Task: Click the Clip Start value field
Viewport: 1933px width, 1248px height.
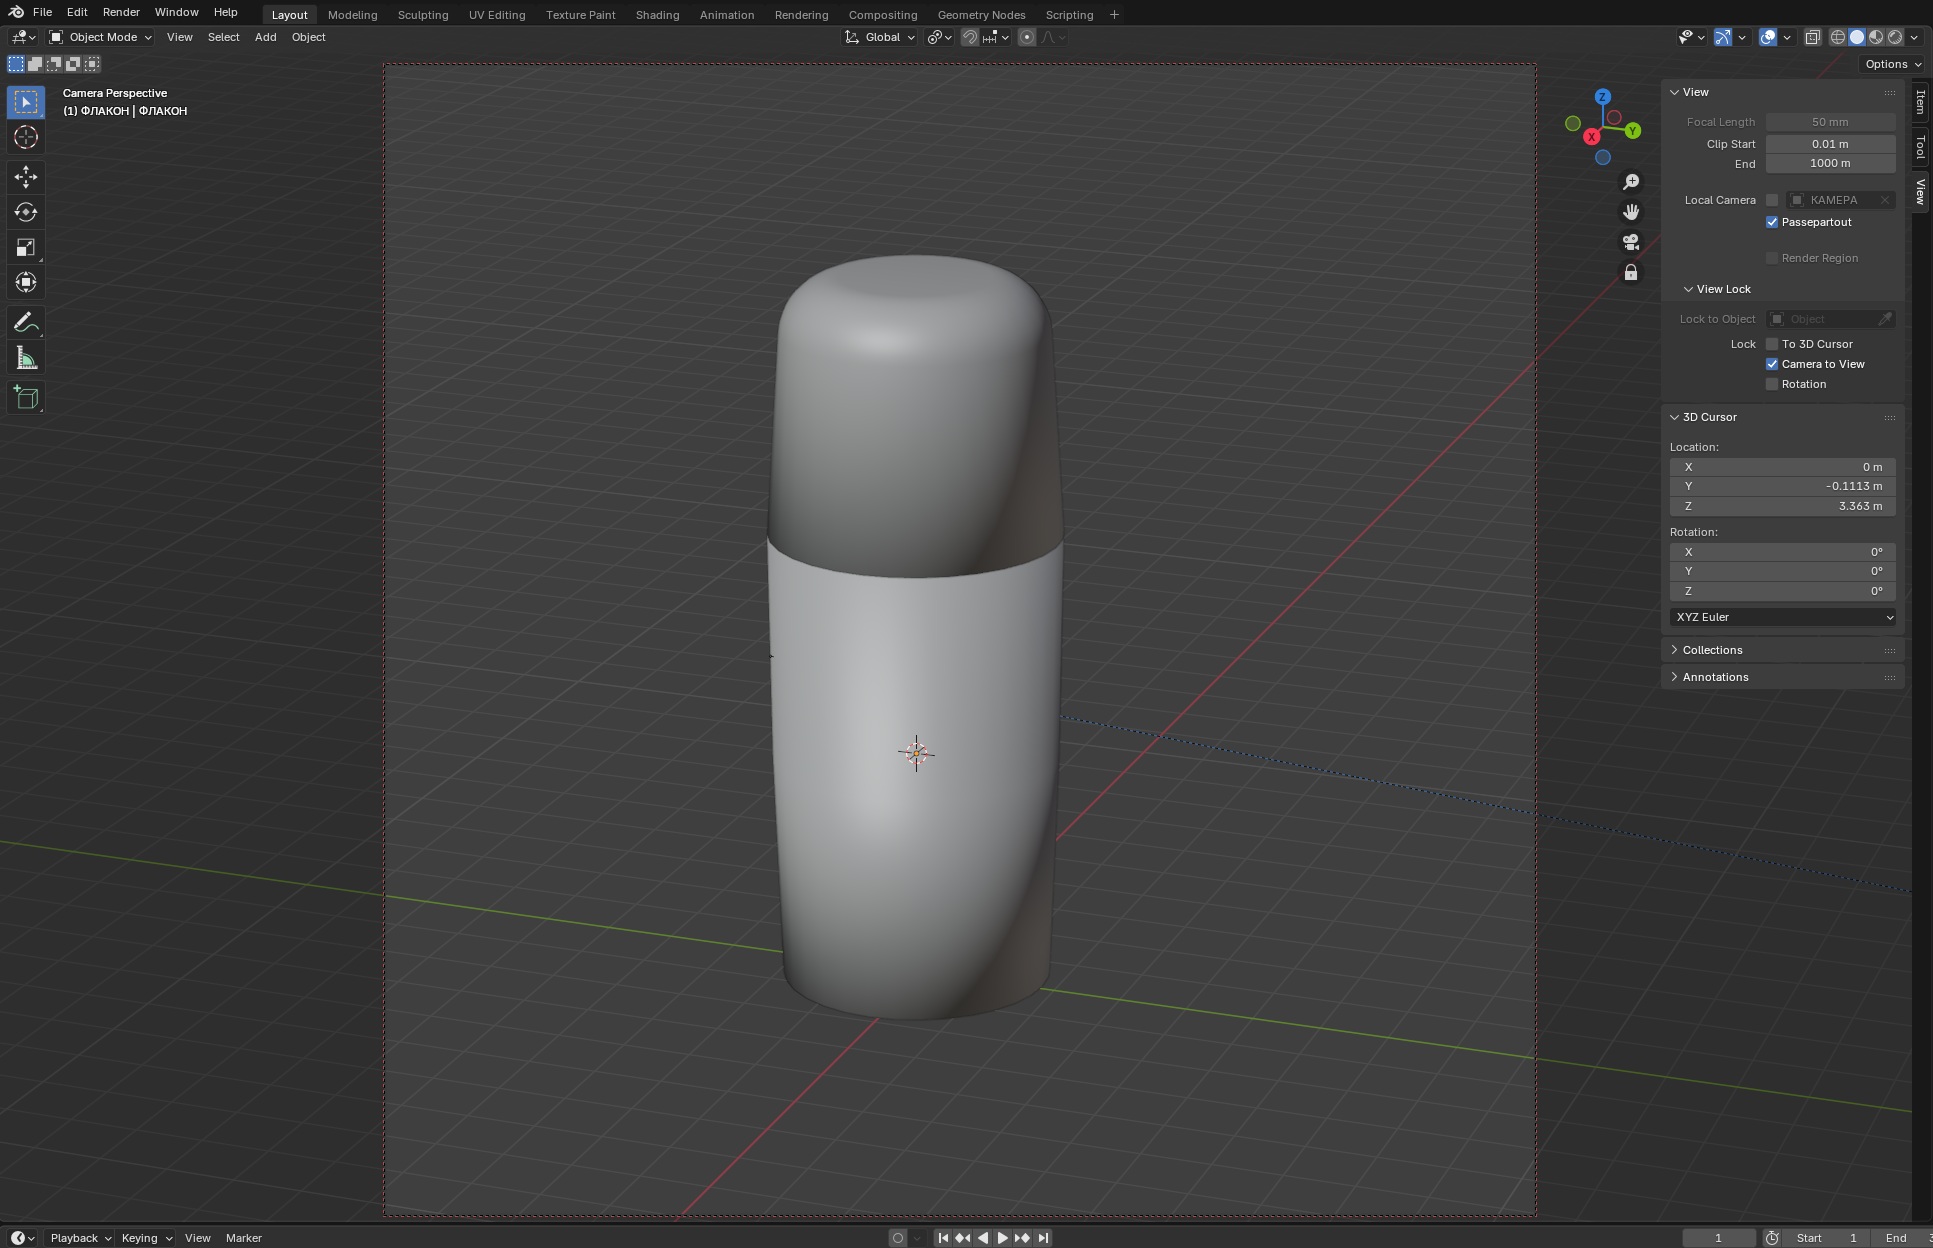Action: (x=1830, y=144)
